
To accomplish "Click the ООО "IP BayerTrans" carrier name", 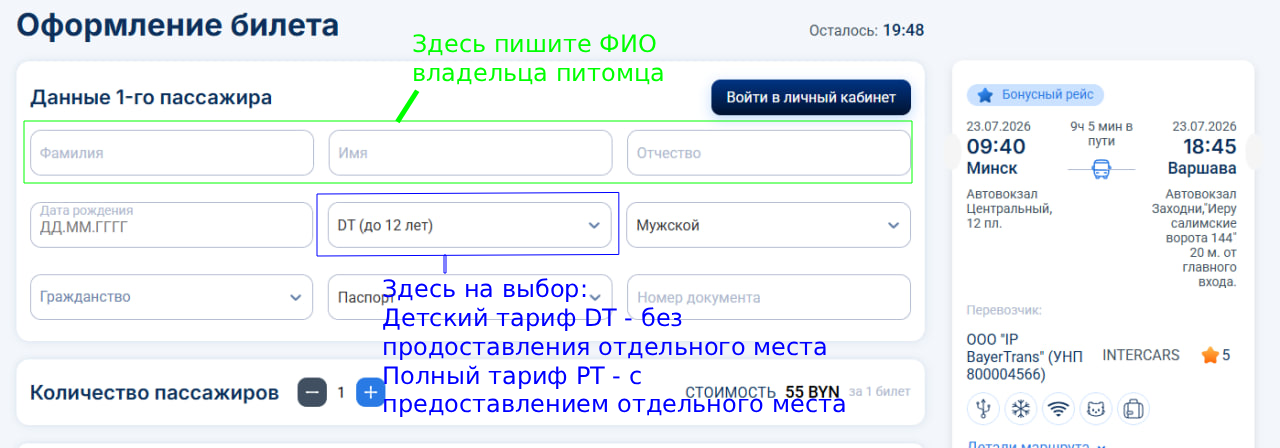I will [1025, 357].
